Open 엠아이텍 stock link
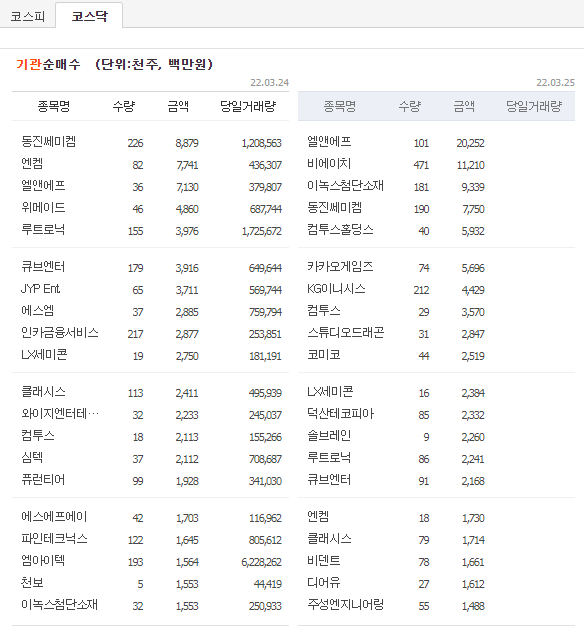Image resolution: width=584 pixels, height=633 pixels. [x=43, y=560]
